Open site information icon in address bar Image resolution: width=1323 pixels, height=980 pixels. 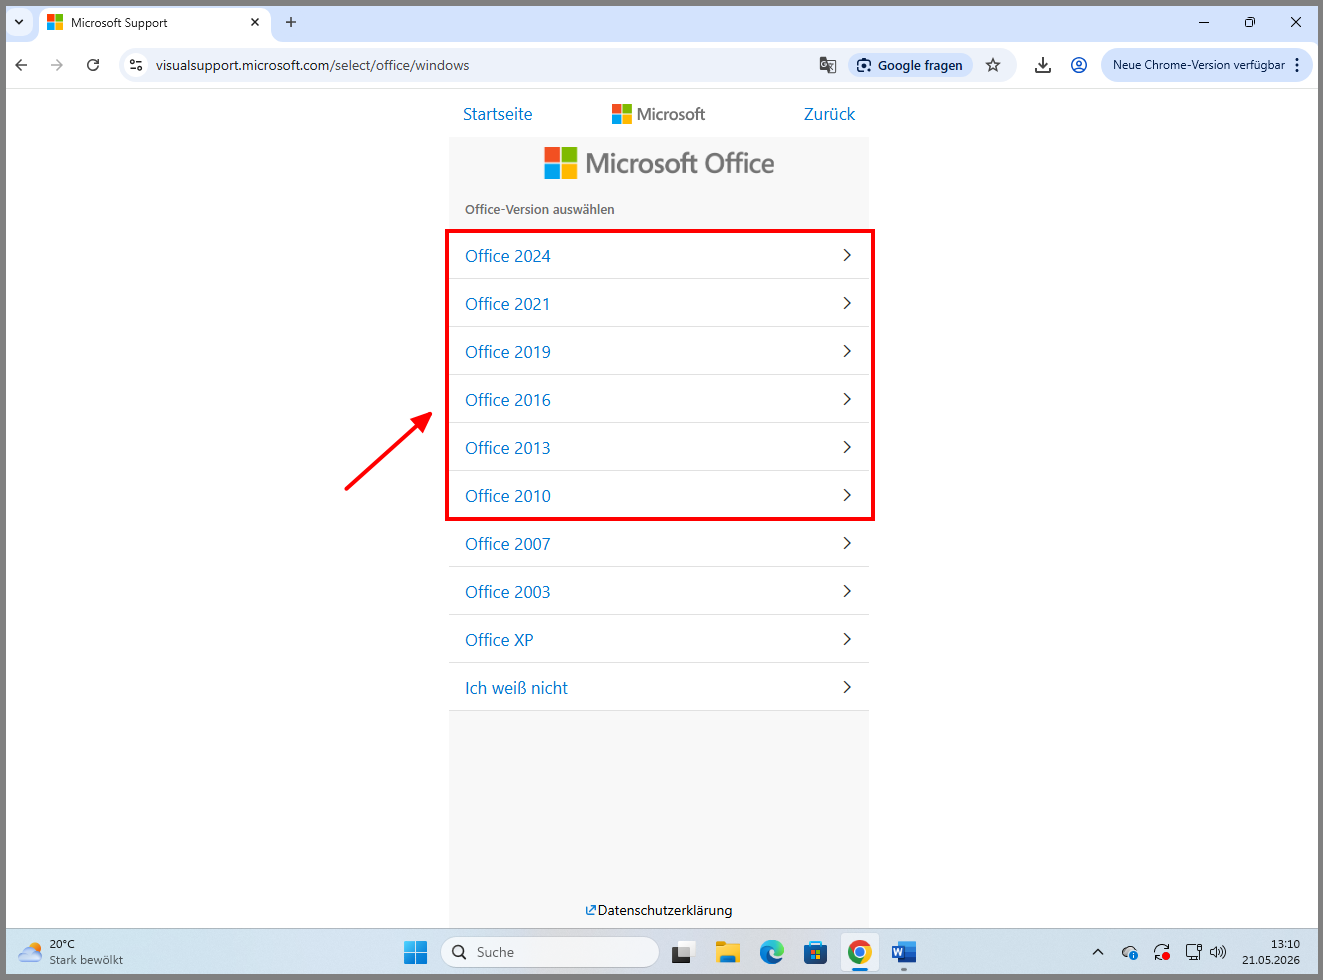(x=136, y=65)
